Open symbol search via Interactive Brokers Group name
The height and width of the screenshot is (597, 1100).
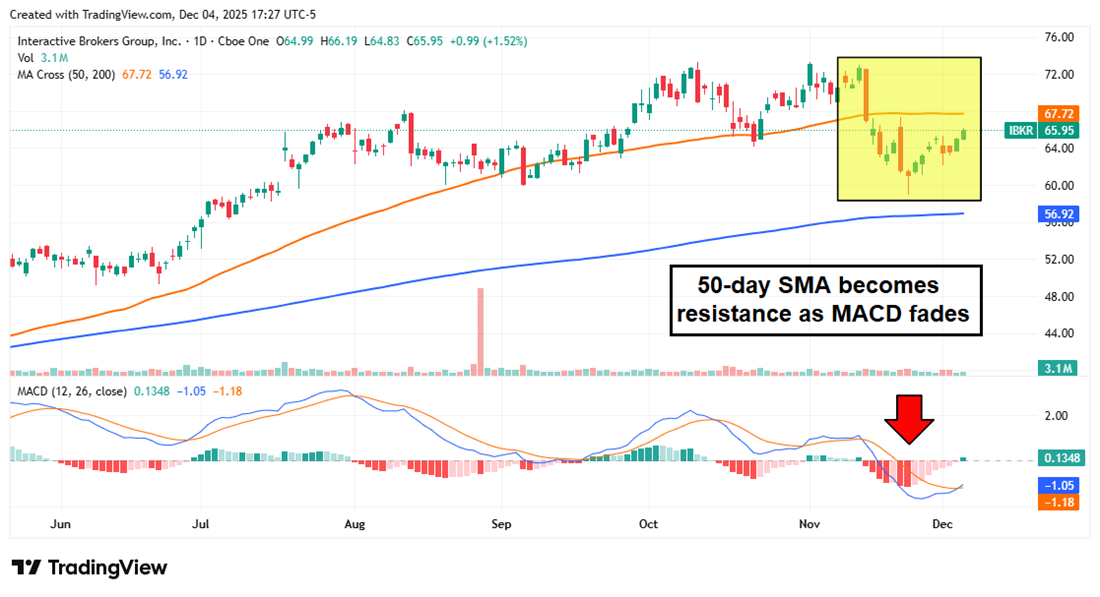(x=100, y=41)
